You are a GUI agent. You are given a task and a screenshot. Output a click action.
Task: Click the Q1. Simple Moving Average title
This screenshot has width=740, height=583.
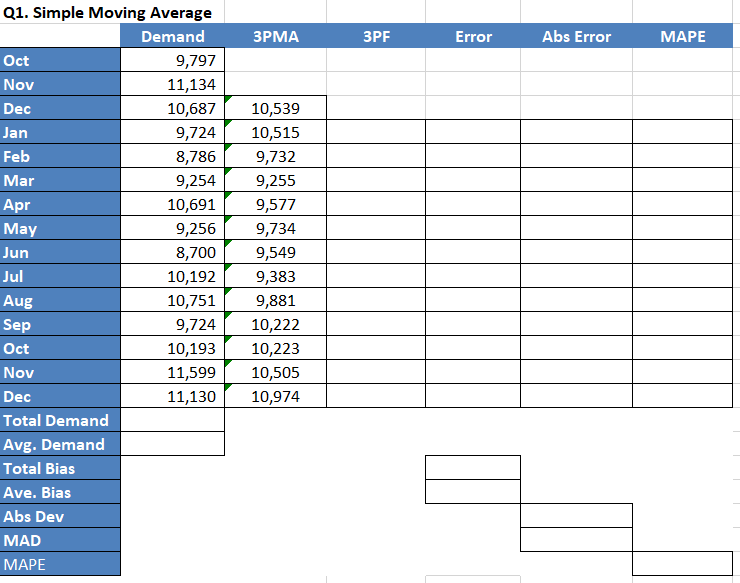click(x=107, y=12)
